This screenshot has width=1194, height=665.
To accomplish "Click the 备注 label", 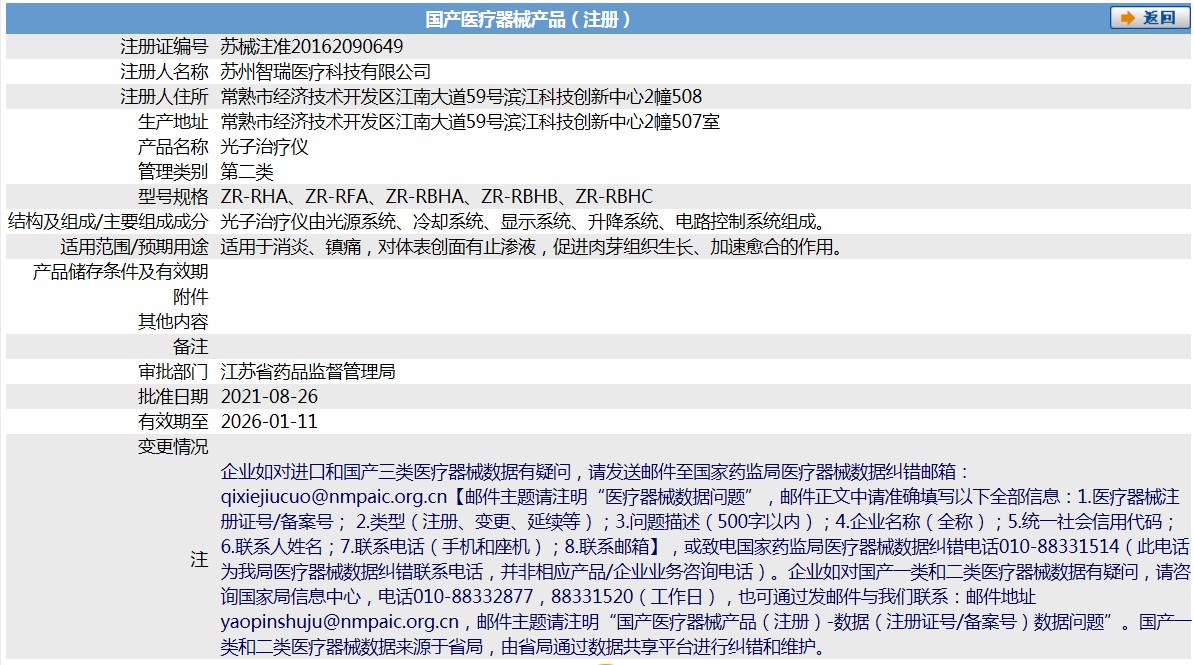I will tap(190, 347).
